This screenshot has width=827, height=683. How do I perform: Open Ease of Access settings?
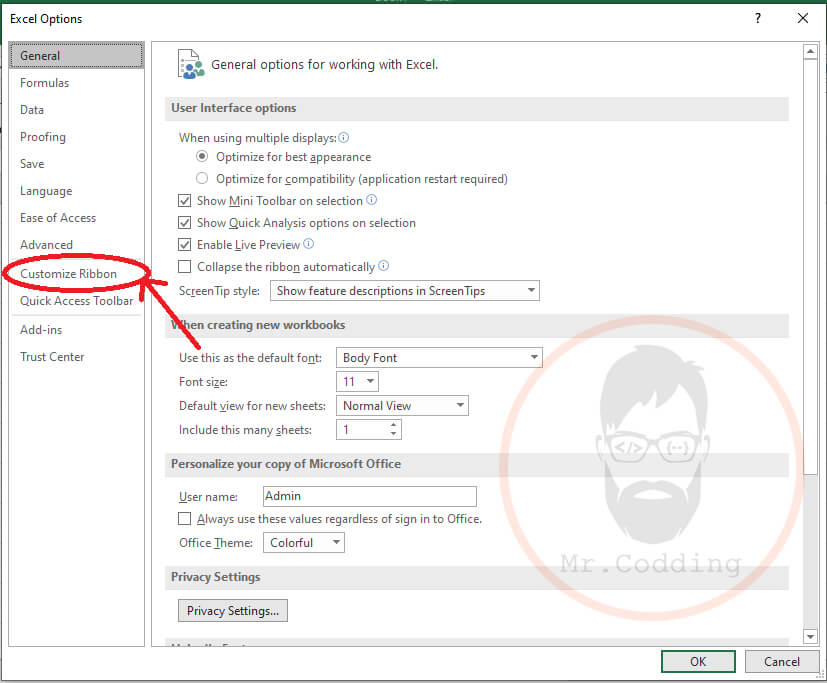[x=76, y=218]
